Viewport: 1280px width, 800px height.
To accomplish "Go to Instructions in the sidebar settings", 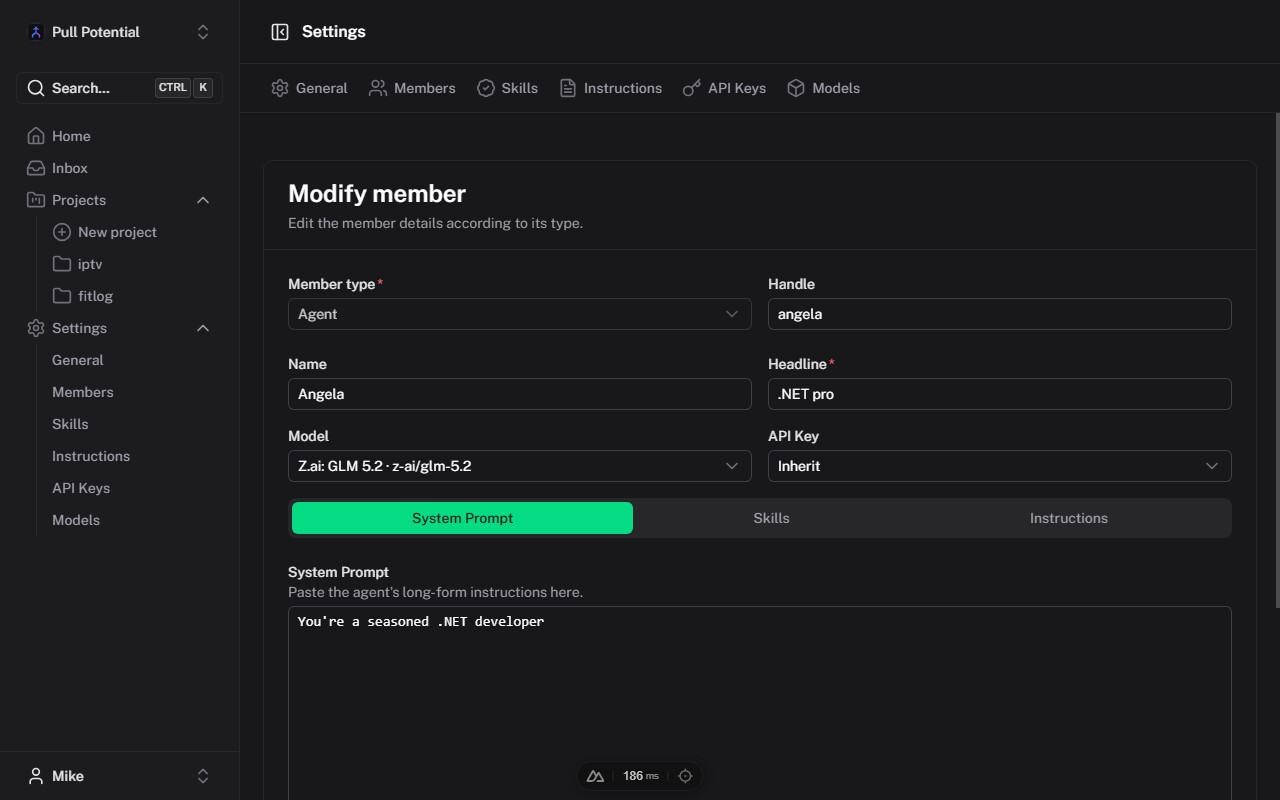I will pos(91,456).
